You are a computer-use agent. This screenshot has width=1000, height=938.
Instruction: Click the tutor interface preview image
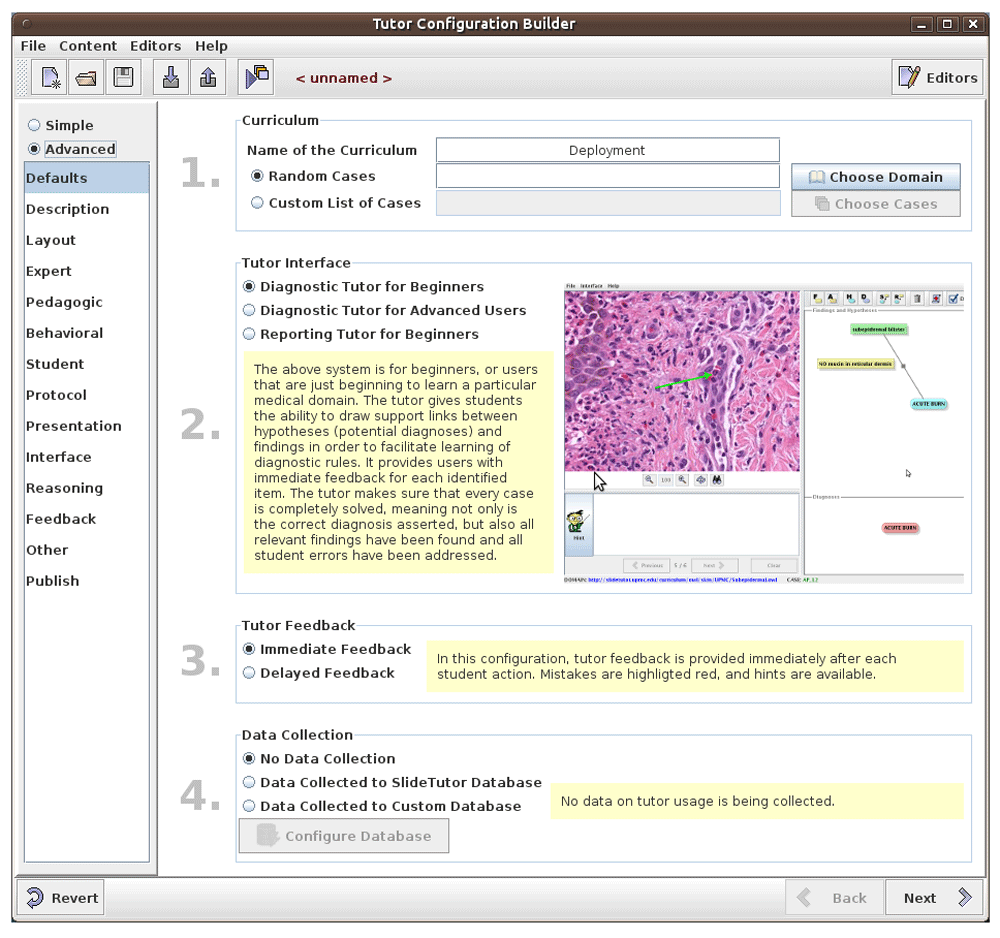(763, 433)
